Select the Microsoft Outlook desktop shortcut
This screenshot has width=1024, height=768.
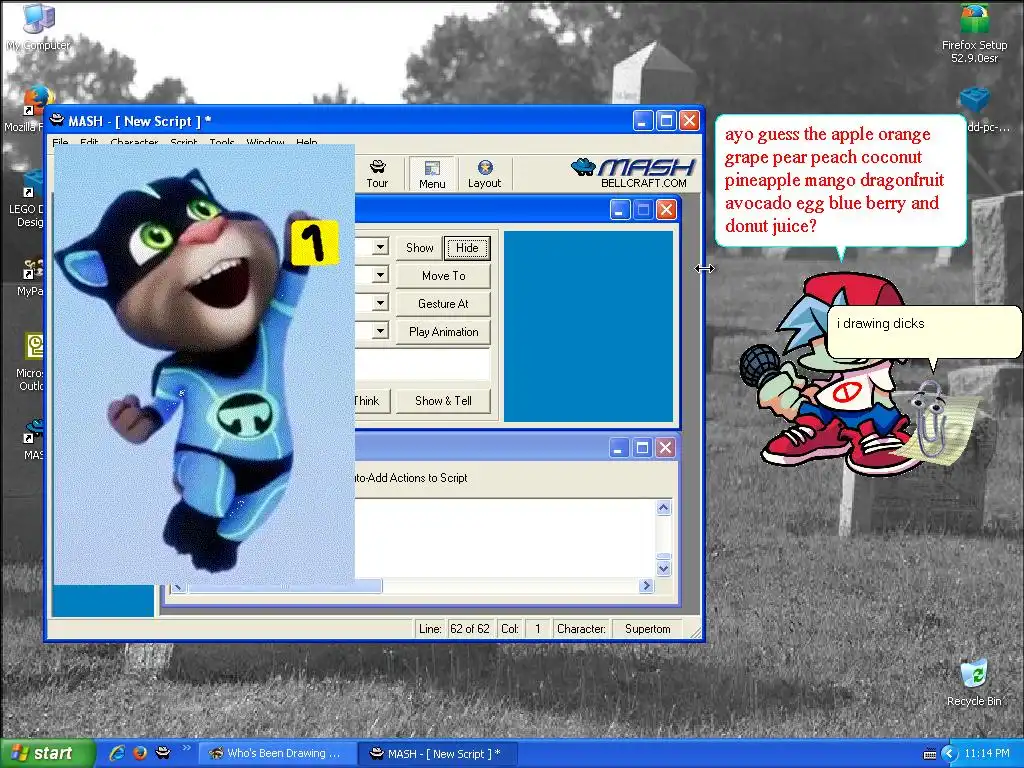coord(29,362)
